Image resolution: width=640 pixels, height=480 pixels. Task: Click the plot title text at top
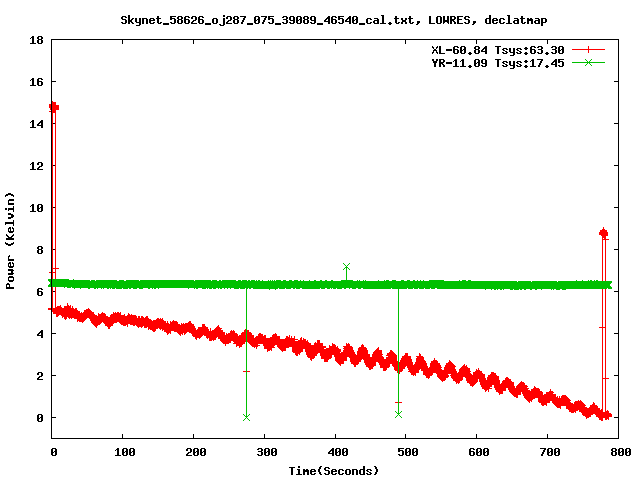click(333, 20)
